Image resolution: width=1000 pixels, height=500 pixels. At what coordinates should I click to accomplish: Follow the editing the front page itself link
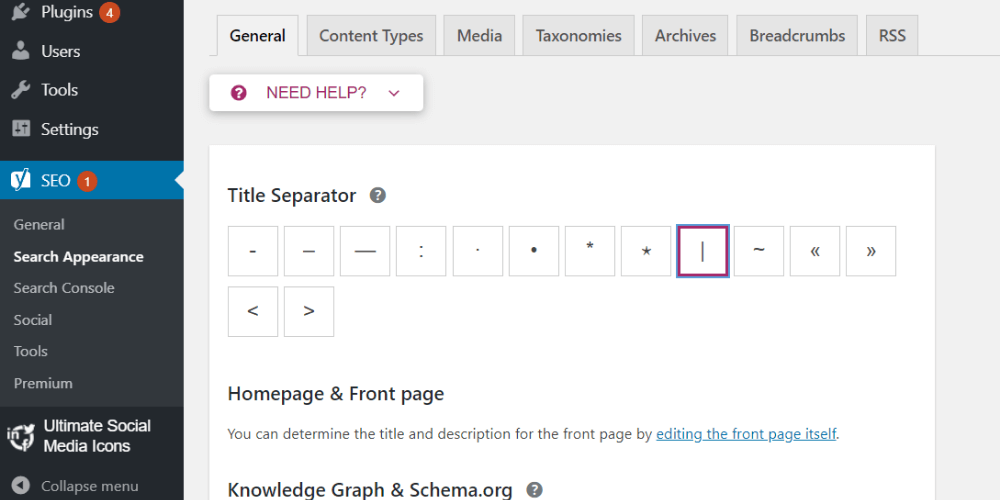tap(746, 434)
